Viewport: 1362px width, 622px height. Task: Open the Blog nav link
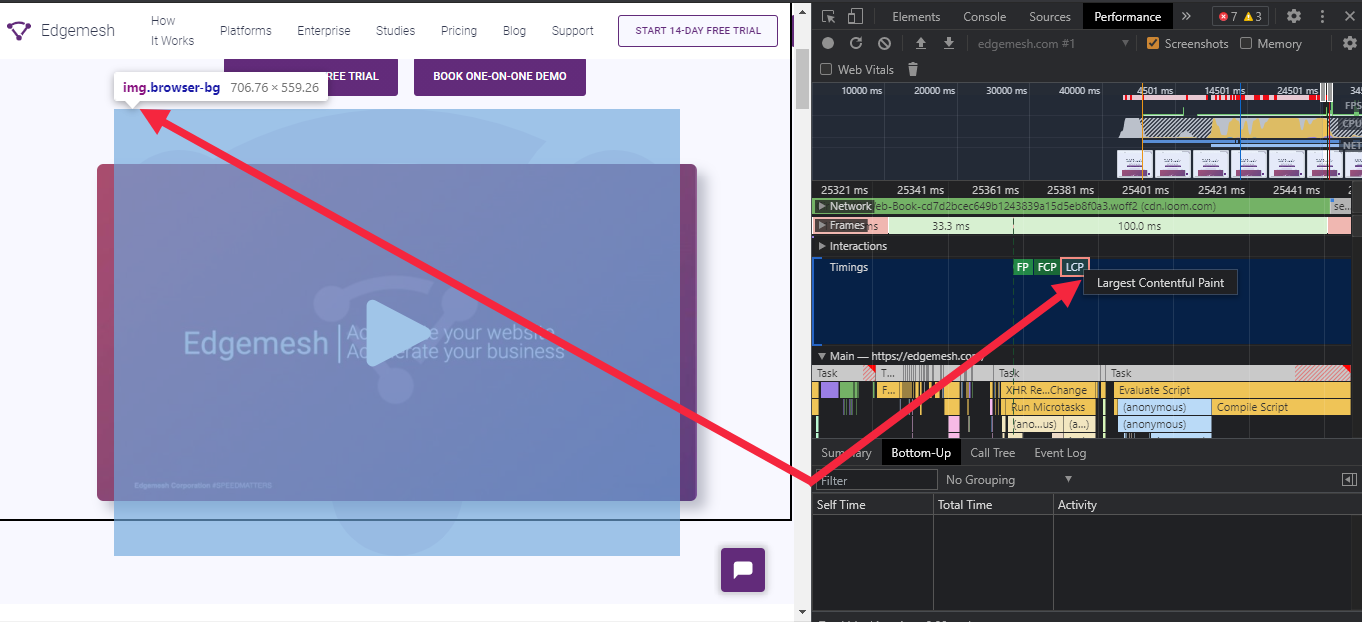(x=514, y=31)
